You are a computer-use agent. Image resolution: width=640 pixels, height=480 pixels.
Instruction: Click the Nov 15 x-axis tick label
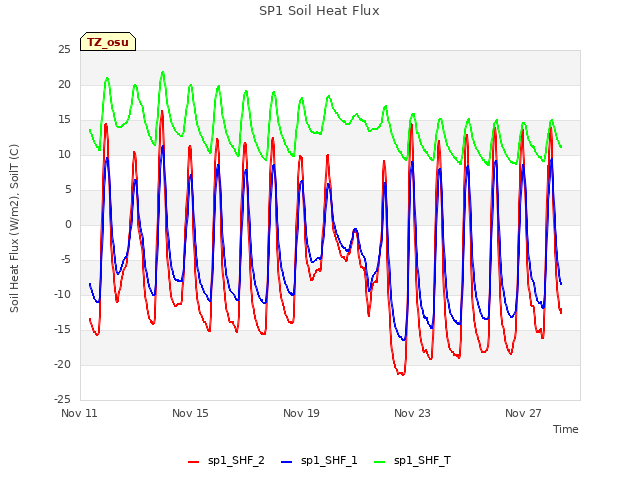click(190, 413)
